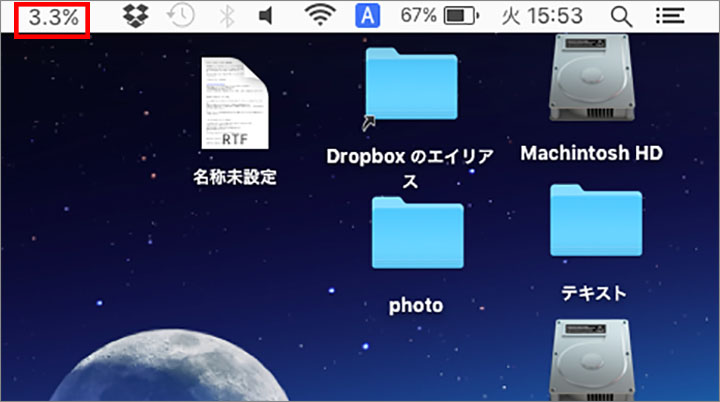The height and width of the screenshot is (402, 720).
Task: Open the Wi-Fi menu bar icon
Action: [x=320, y=16]
